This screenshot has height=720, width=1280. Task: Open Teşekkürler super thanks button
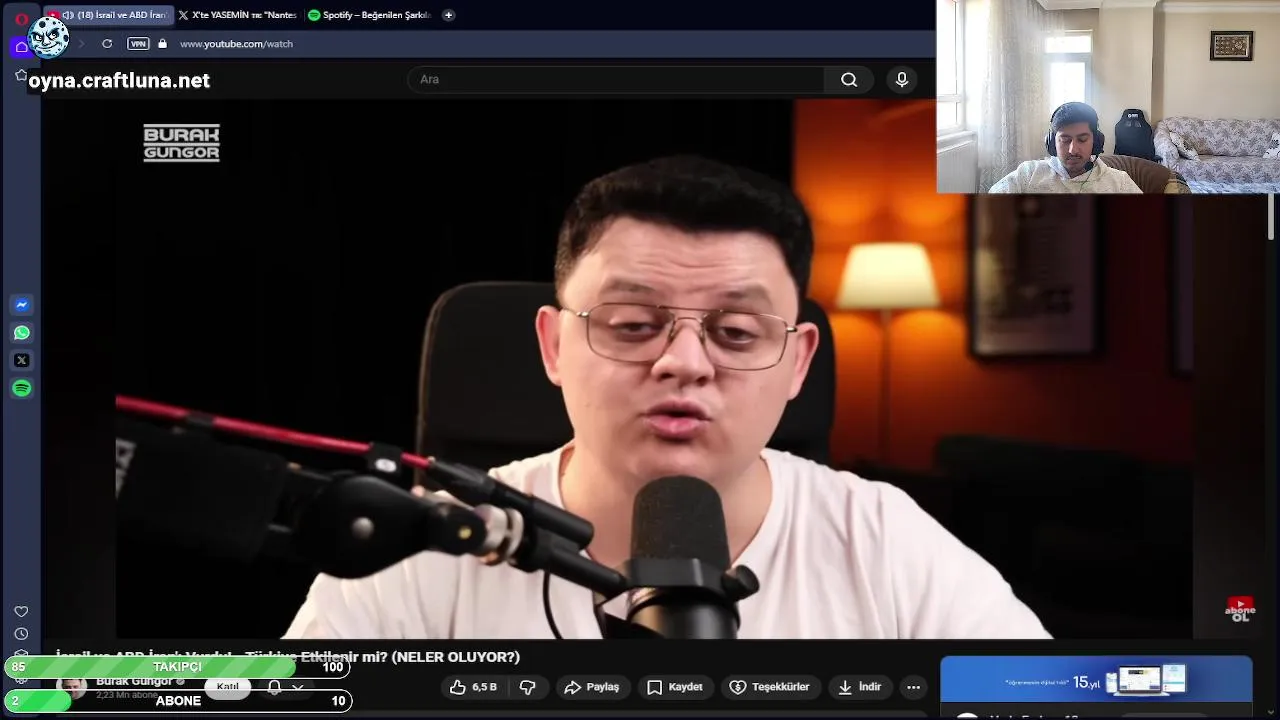(769, 687)
